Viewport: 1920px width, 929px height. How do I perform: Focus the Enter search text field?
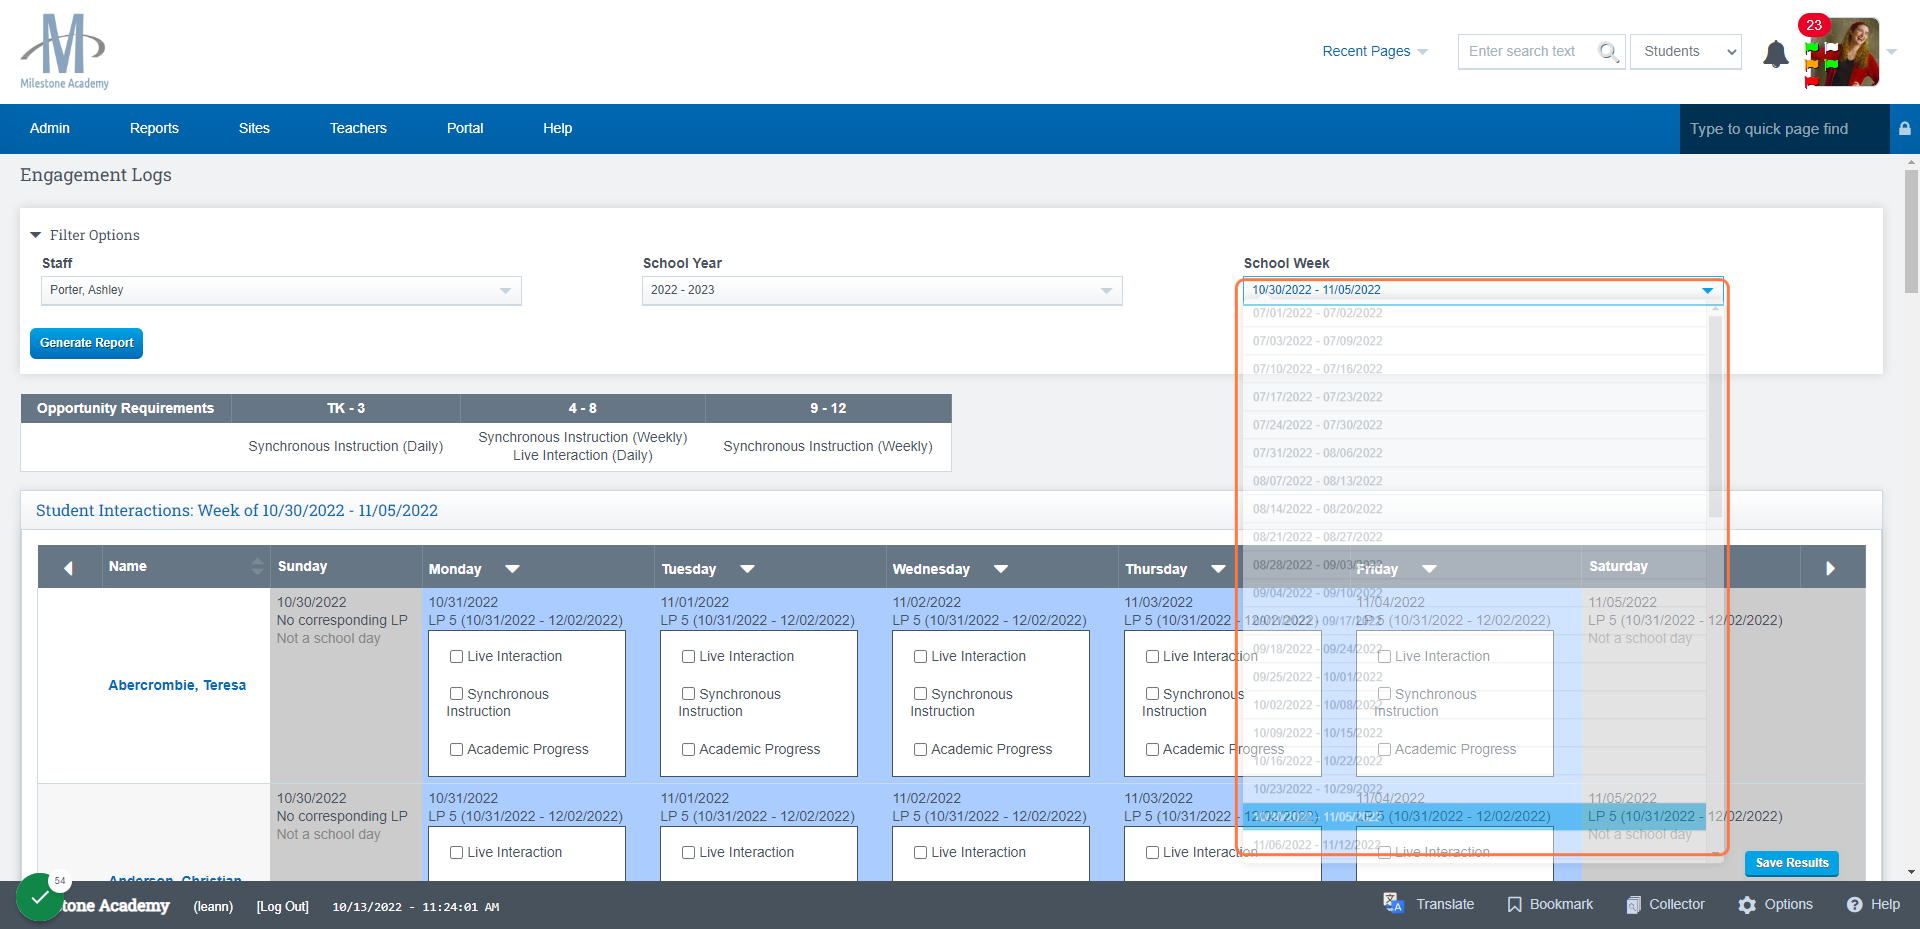(x=1527, y=51)
